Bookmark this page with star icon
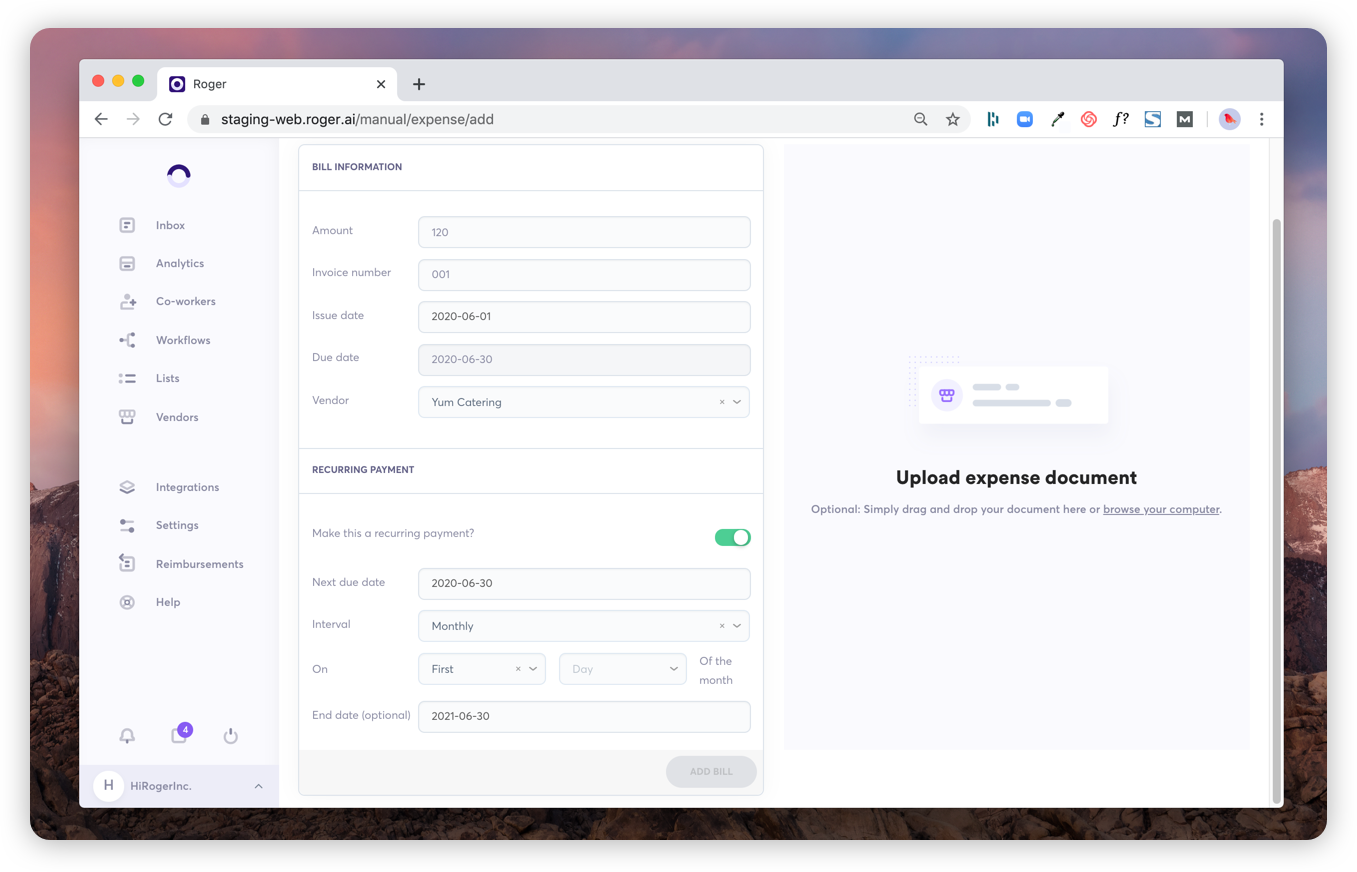 point(953,119)
